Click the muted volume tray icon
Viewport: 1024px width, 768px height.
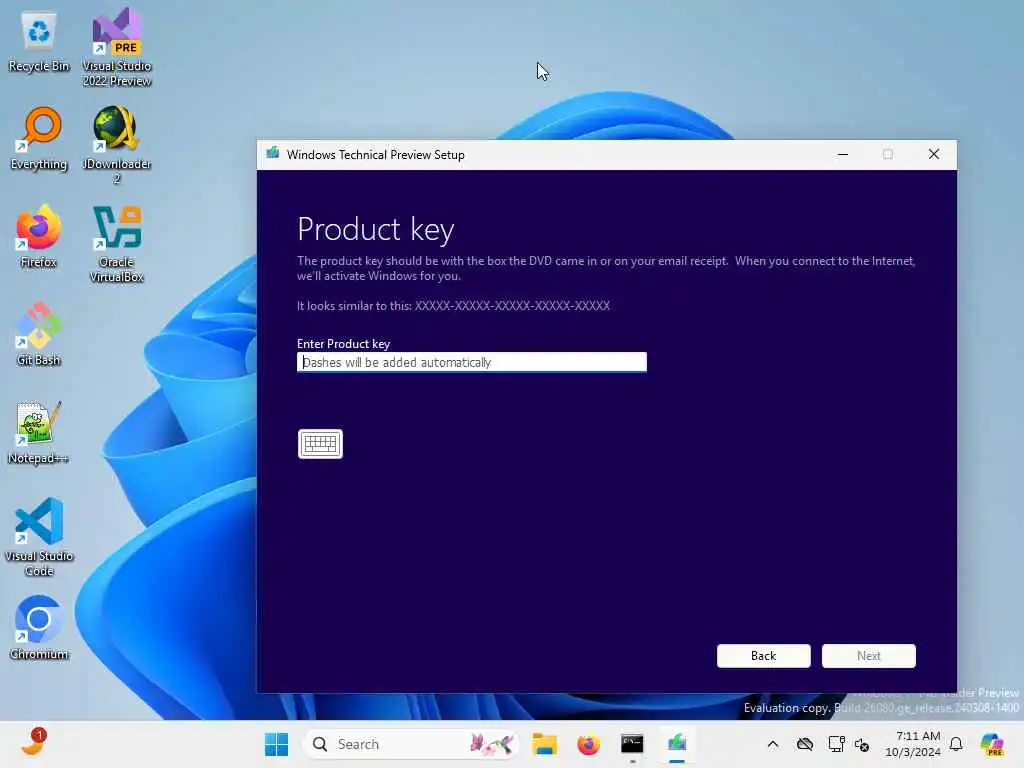[x=862, y=744]
